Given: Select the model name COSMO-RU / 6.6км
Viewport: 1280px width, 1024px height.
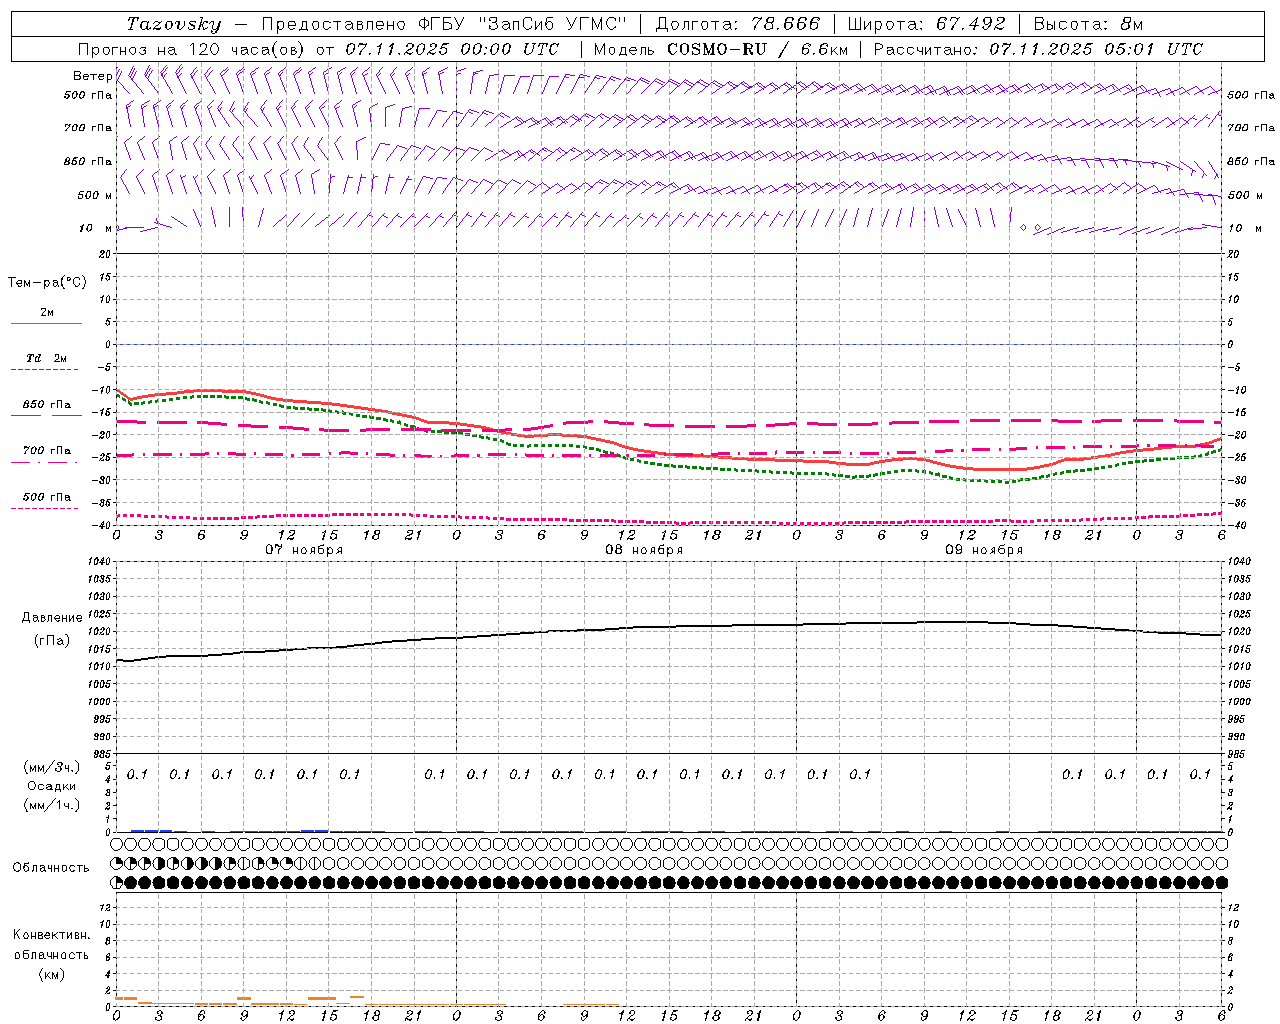Looking at the screenshot, I should pyautogui.click(x=757, y=49).
